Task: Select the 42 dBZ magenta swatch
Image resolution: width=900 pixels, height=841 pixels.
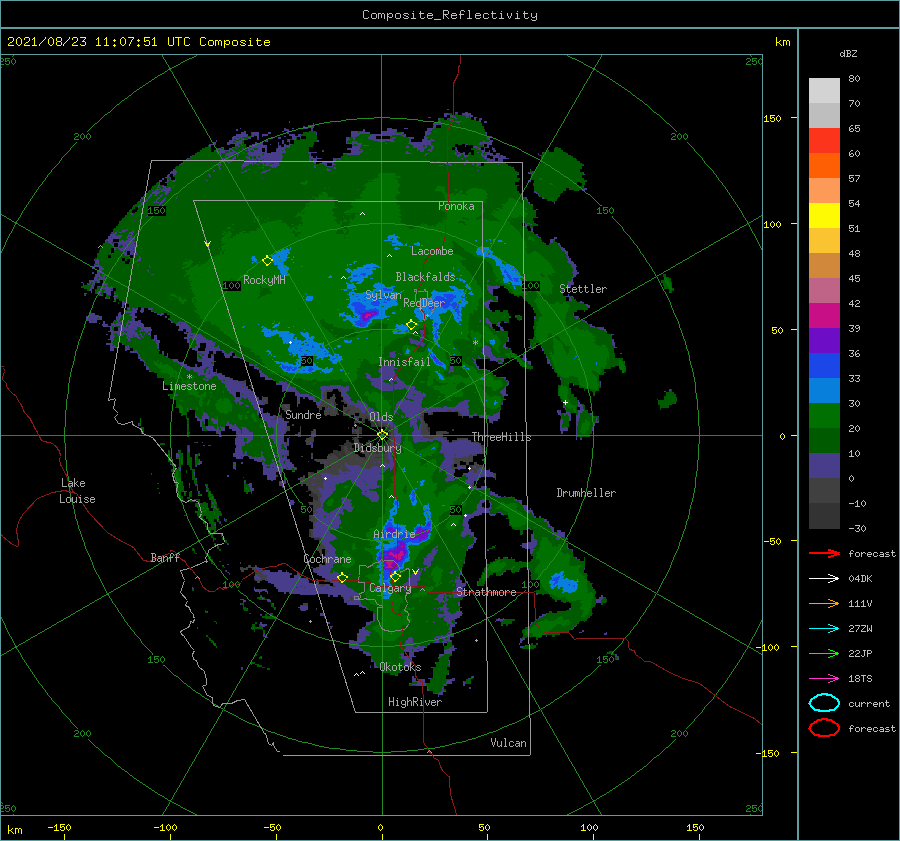Action: (x=824, y=315)
